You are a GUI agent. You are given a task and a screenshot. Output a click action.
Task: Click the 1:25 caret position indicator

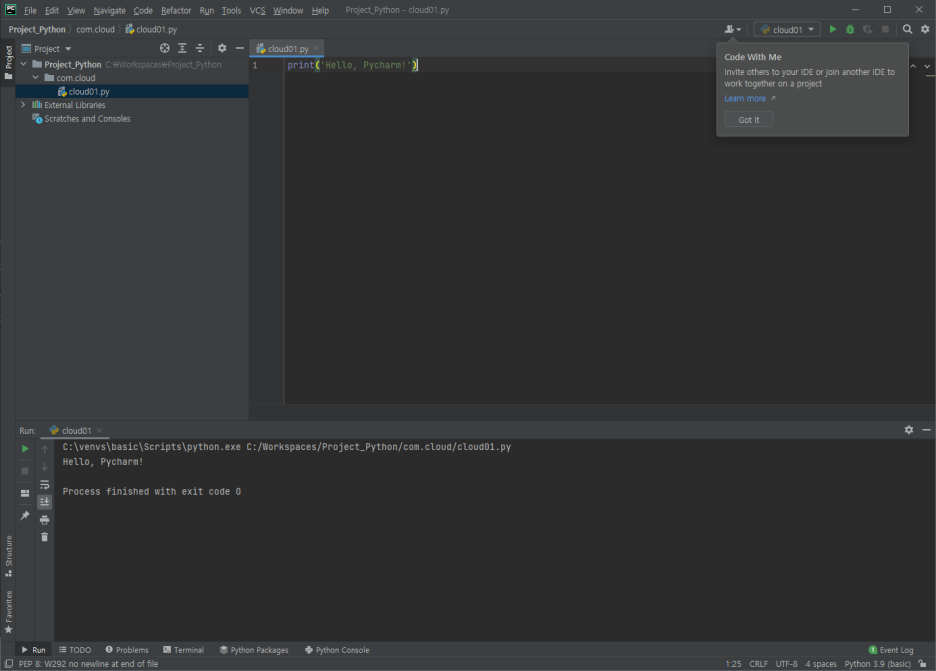tap(734, 664)
